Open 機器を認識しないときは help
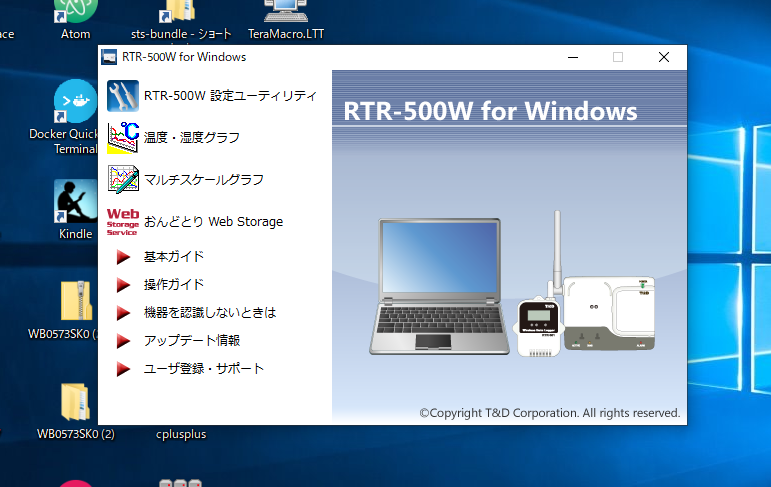Viewport: 771px width, 487px height. point(210,312)
